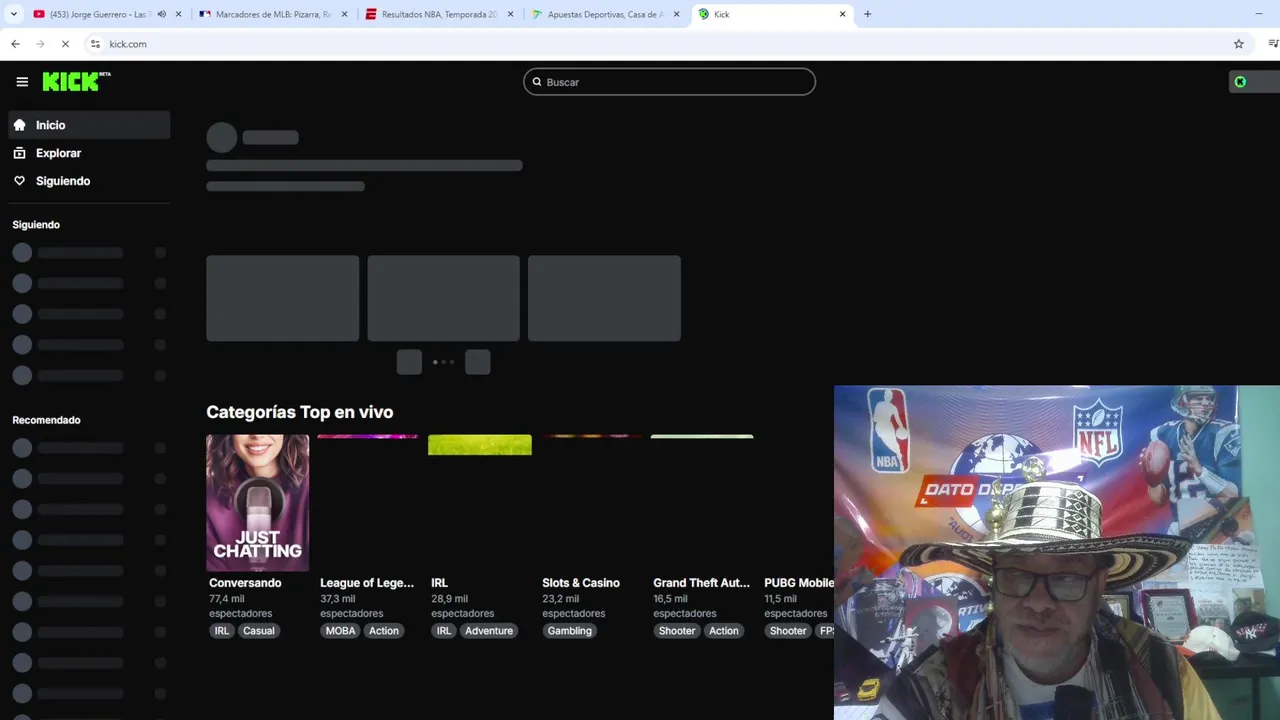The image size is (1280, 720).
Task: Open the tab search dropdown arrow
Action: click(14, 14)
